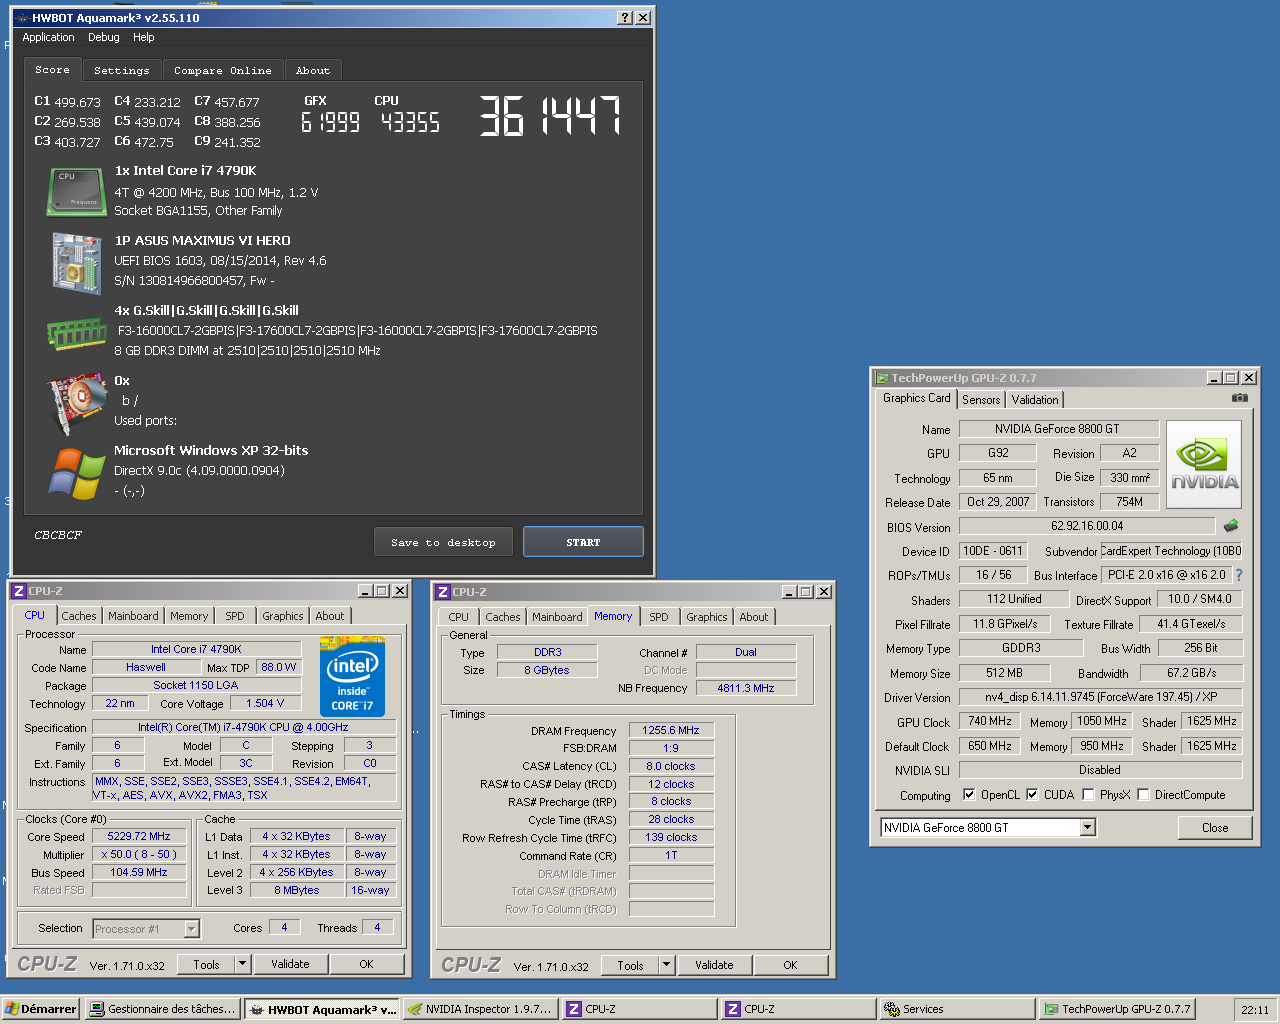The image size is (1280, 1024).
Task: Switch to TechPowerUp GPU-Z taskbar item
Action: [x=1116, y=1009]
